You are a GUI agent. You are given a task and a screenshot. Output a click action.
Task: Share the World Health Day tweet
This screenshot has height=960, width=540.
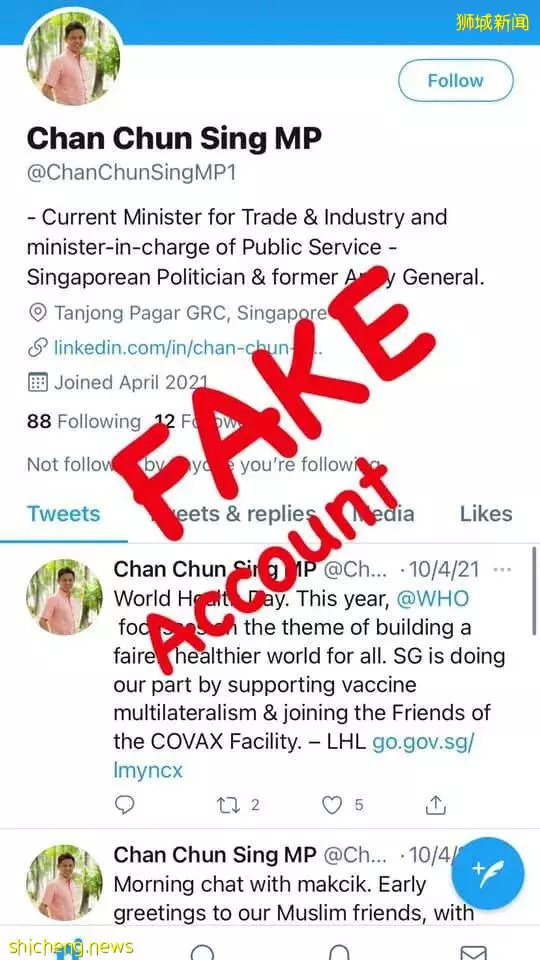435,804
